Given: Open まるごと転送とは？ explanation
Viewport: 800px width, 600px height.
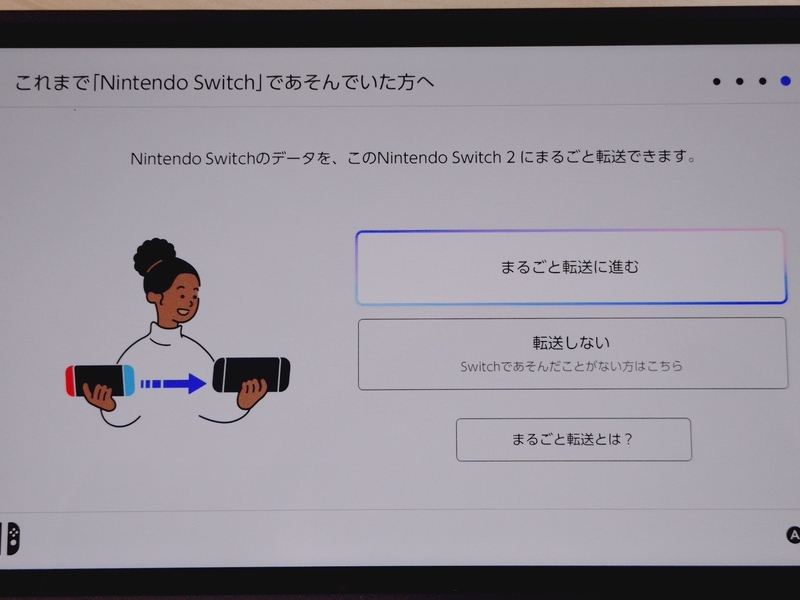Looking at the screenshot, I should [573, 439].
